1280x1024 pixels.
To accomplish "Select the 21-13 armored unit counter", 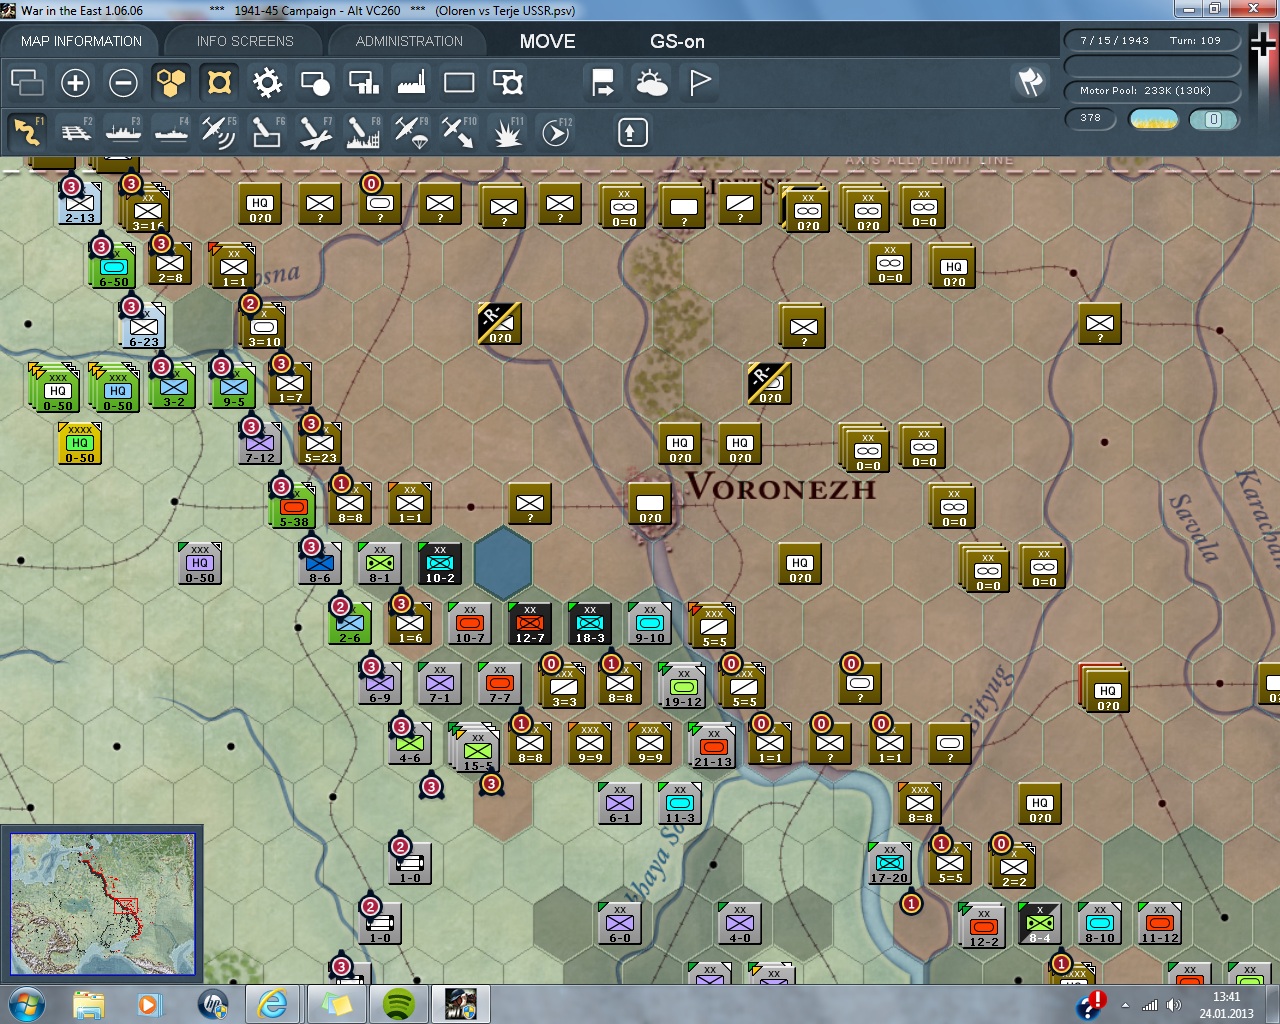I will (x=712, y=747).
